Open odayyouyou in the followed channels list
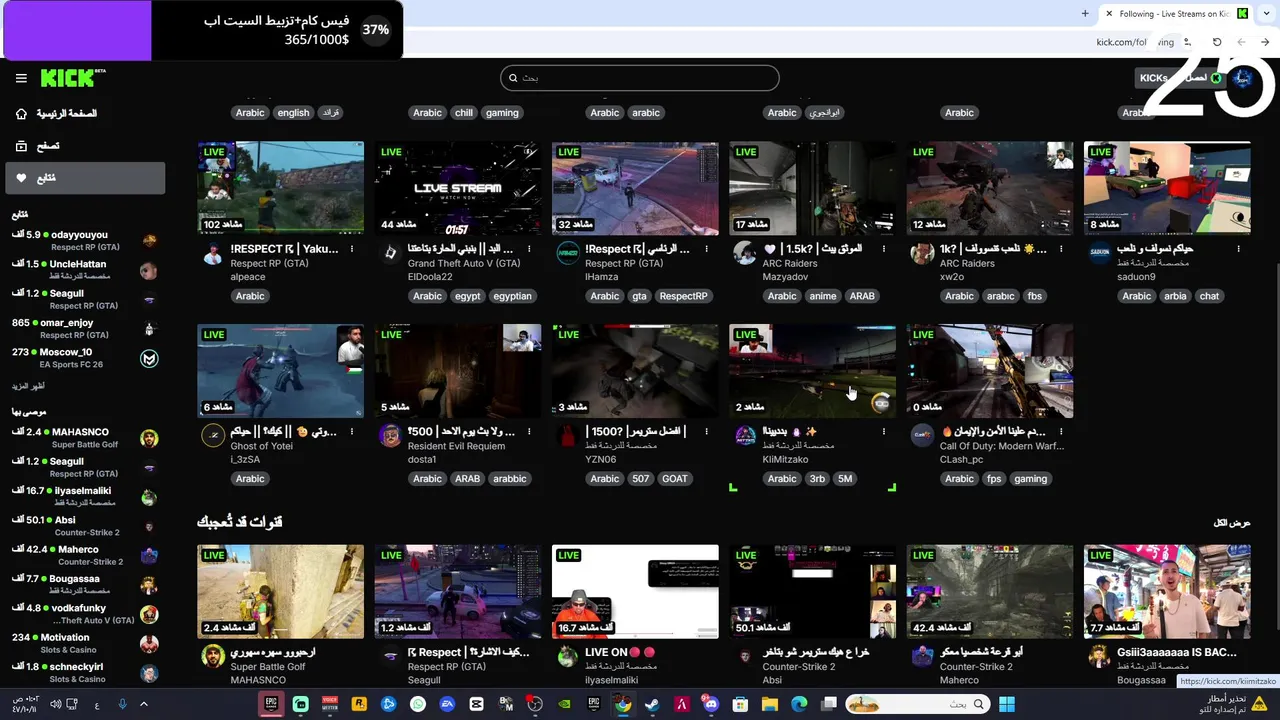The height and width of the screenshot is (720, 1280). [x=85, y=241]
